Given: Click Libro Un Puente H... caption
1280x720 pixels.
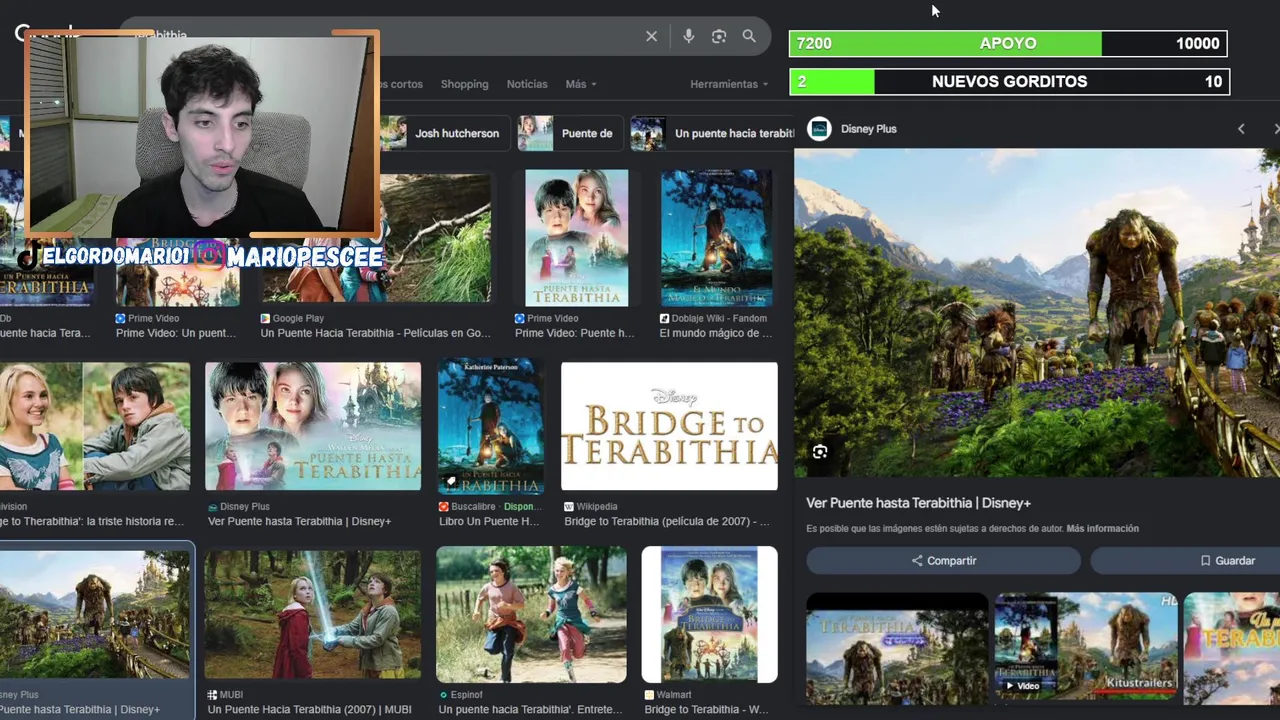Looking at the screenshot, I should click(489, 521).
